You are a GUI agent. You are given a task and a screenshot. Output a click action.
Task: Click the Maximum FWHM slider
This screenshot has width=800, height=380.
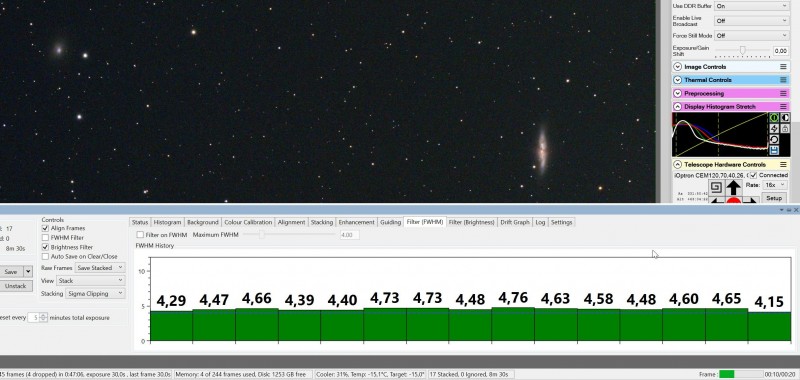tap(289, 235)
